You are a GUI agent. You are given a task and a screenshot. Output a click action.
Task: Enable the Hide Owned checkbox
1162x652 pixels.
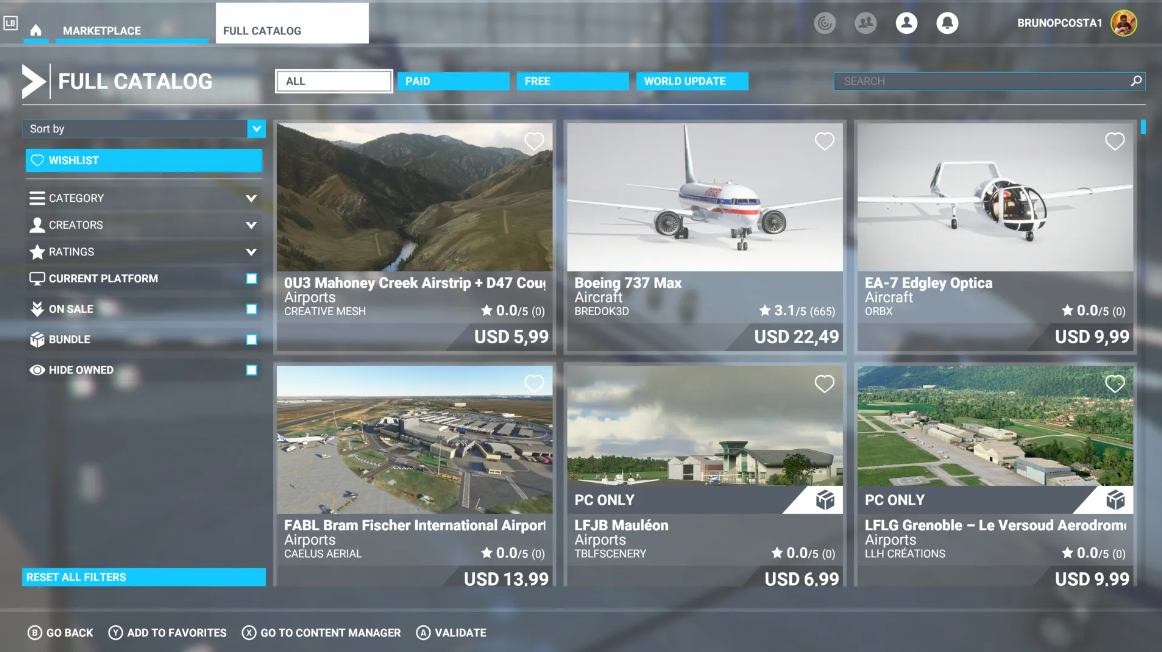251,370
